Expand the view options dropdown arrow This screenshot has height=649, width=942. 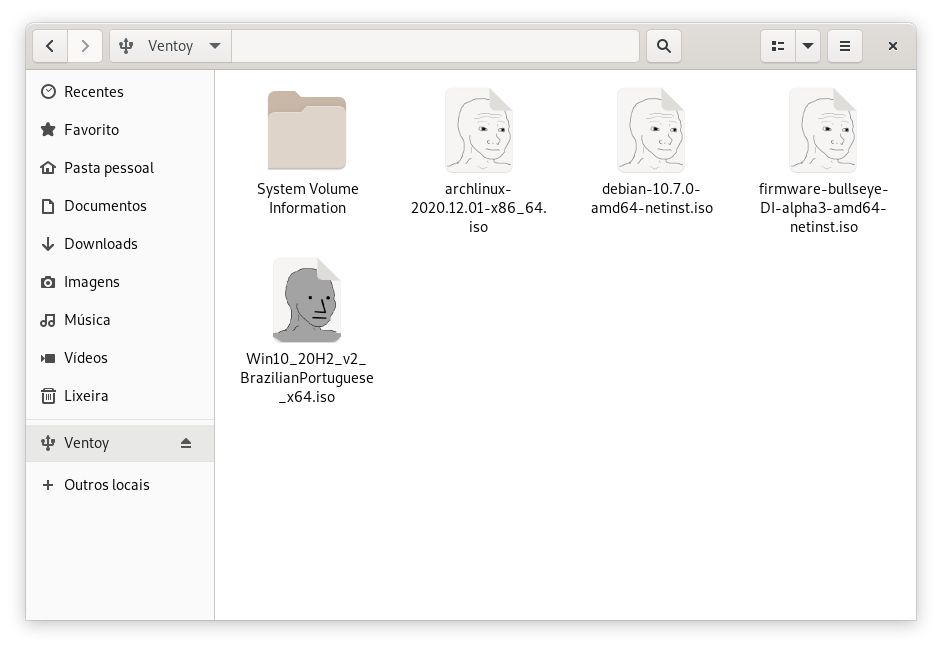[x=807, y=46]
